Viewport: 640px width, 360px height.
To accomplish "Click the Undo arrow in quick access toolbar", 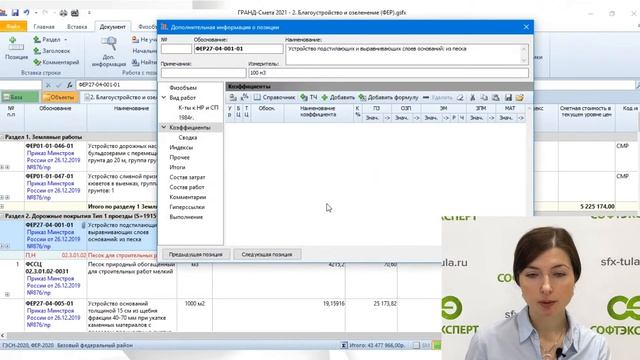I will [x=27, y=13].
